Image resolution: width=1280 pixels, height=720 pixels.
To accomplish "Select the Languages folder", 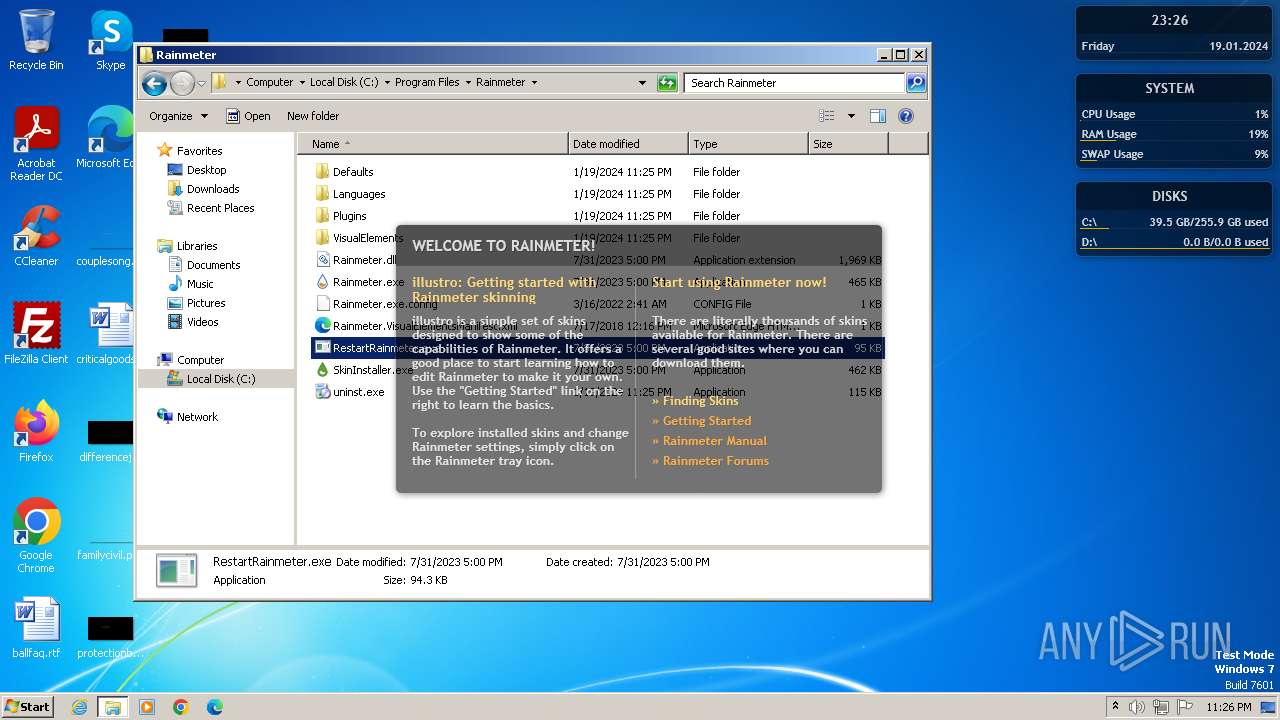I will (x=359, y=194).
